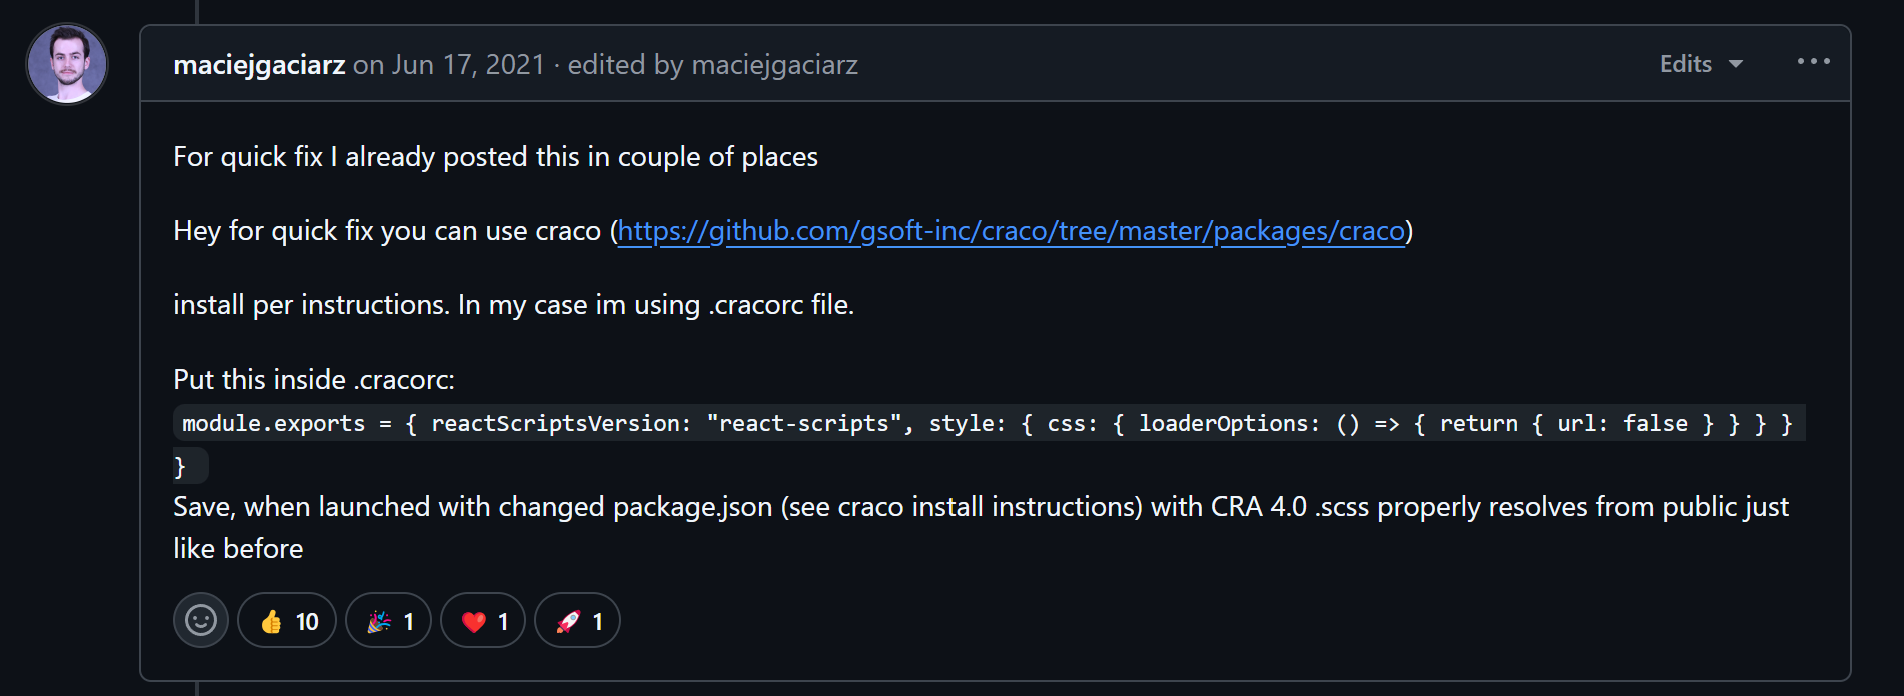
Task: Click the lone closing brace code fragment
Action: (190, 466)
